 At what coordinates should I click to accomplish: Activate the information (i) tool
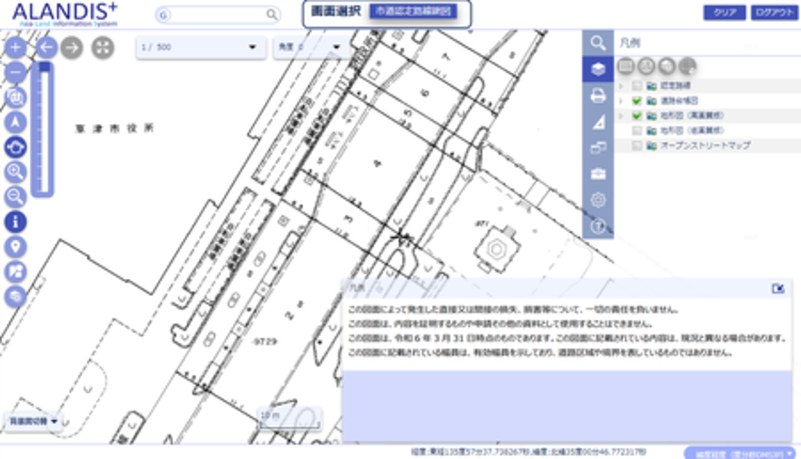(x=15, y=222)
